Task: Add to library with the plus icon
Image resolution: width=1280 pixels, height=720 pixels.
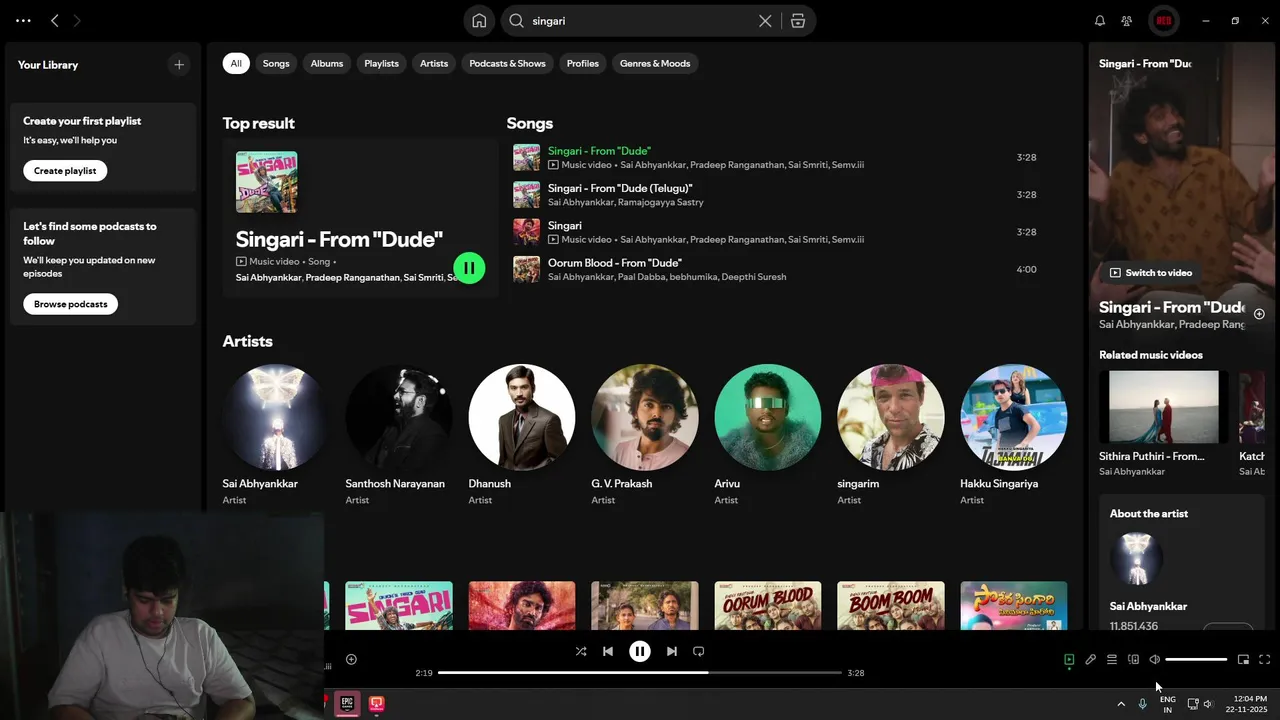Action: pyautogui.click(x=179, y=65)
